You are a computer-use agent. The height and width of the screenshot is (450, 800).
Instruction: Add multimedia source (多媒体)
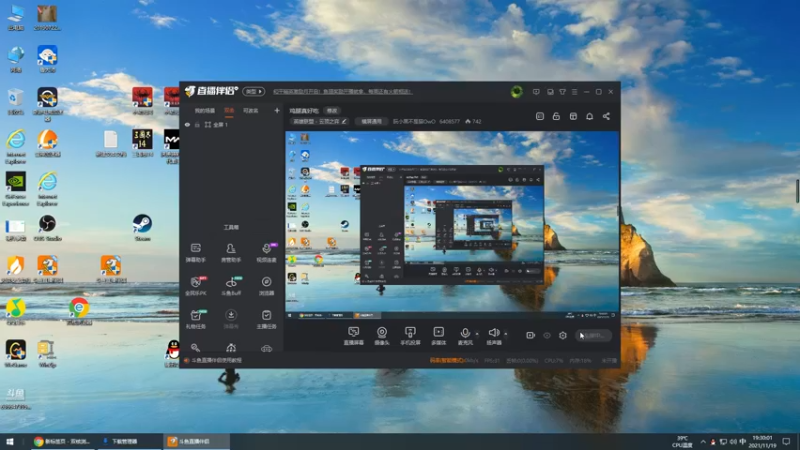click(x=439, y=336)
